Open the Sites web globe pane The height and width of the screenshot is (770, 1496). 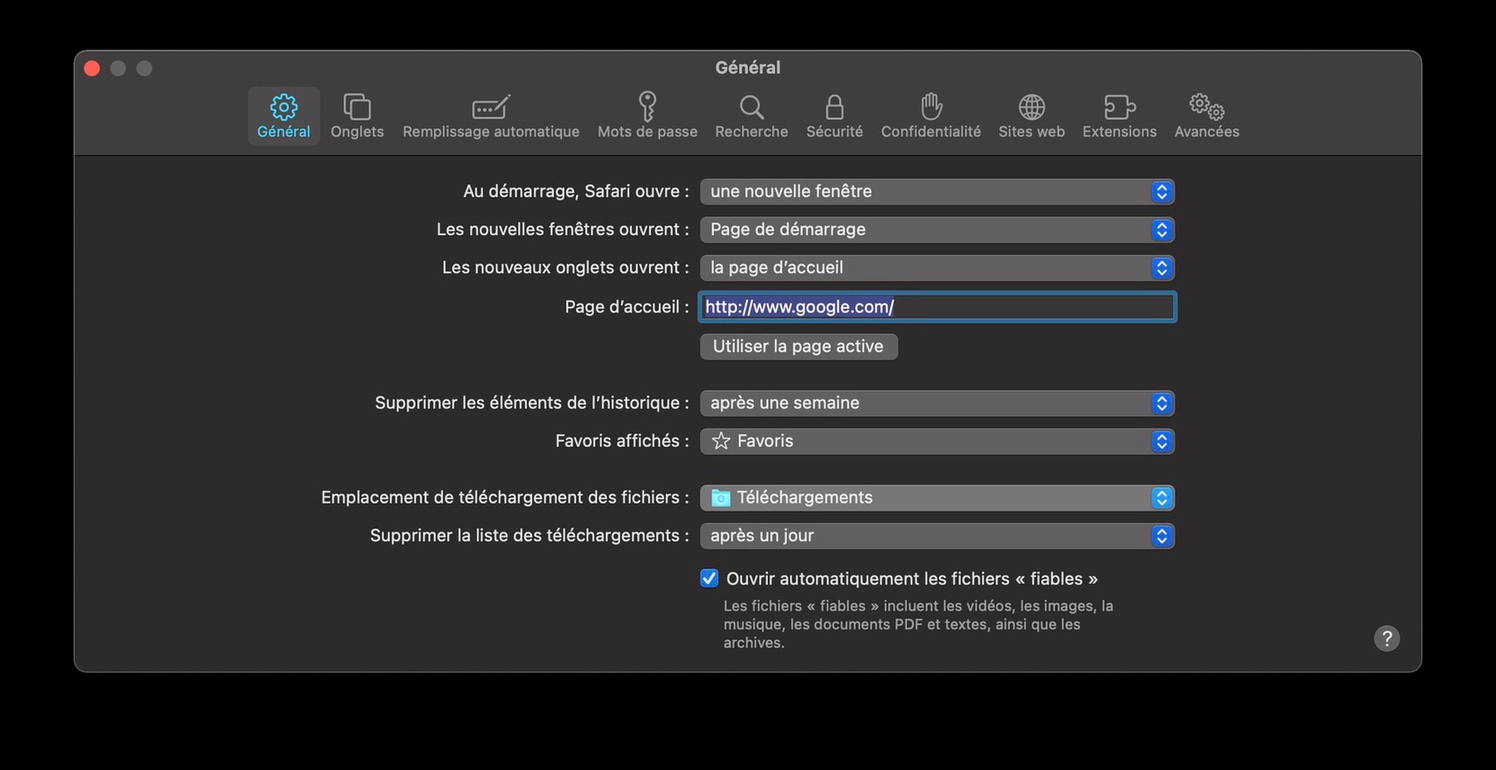(x=1031, y=116)
